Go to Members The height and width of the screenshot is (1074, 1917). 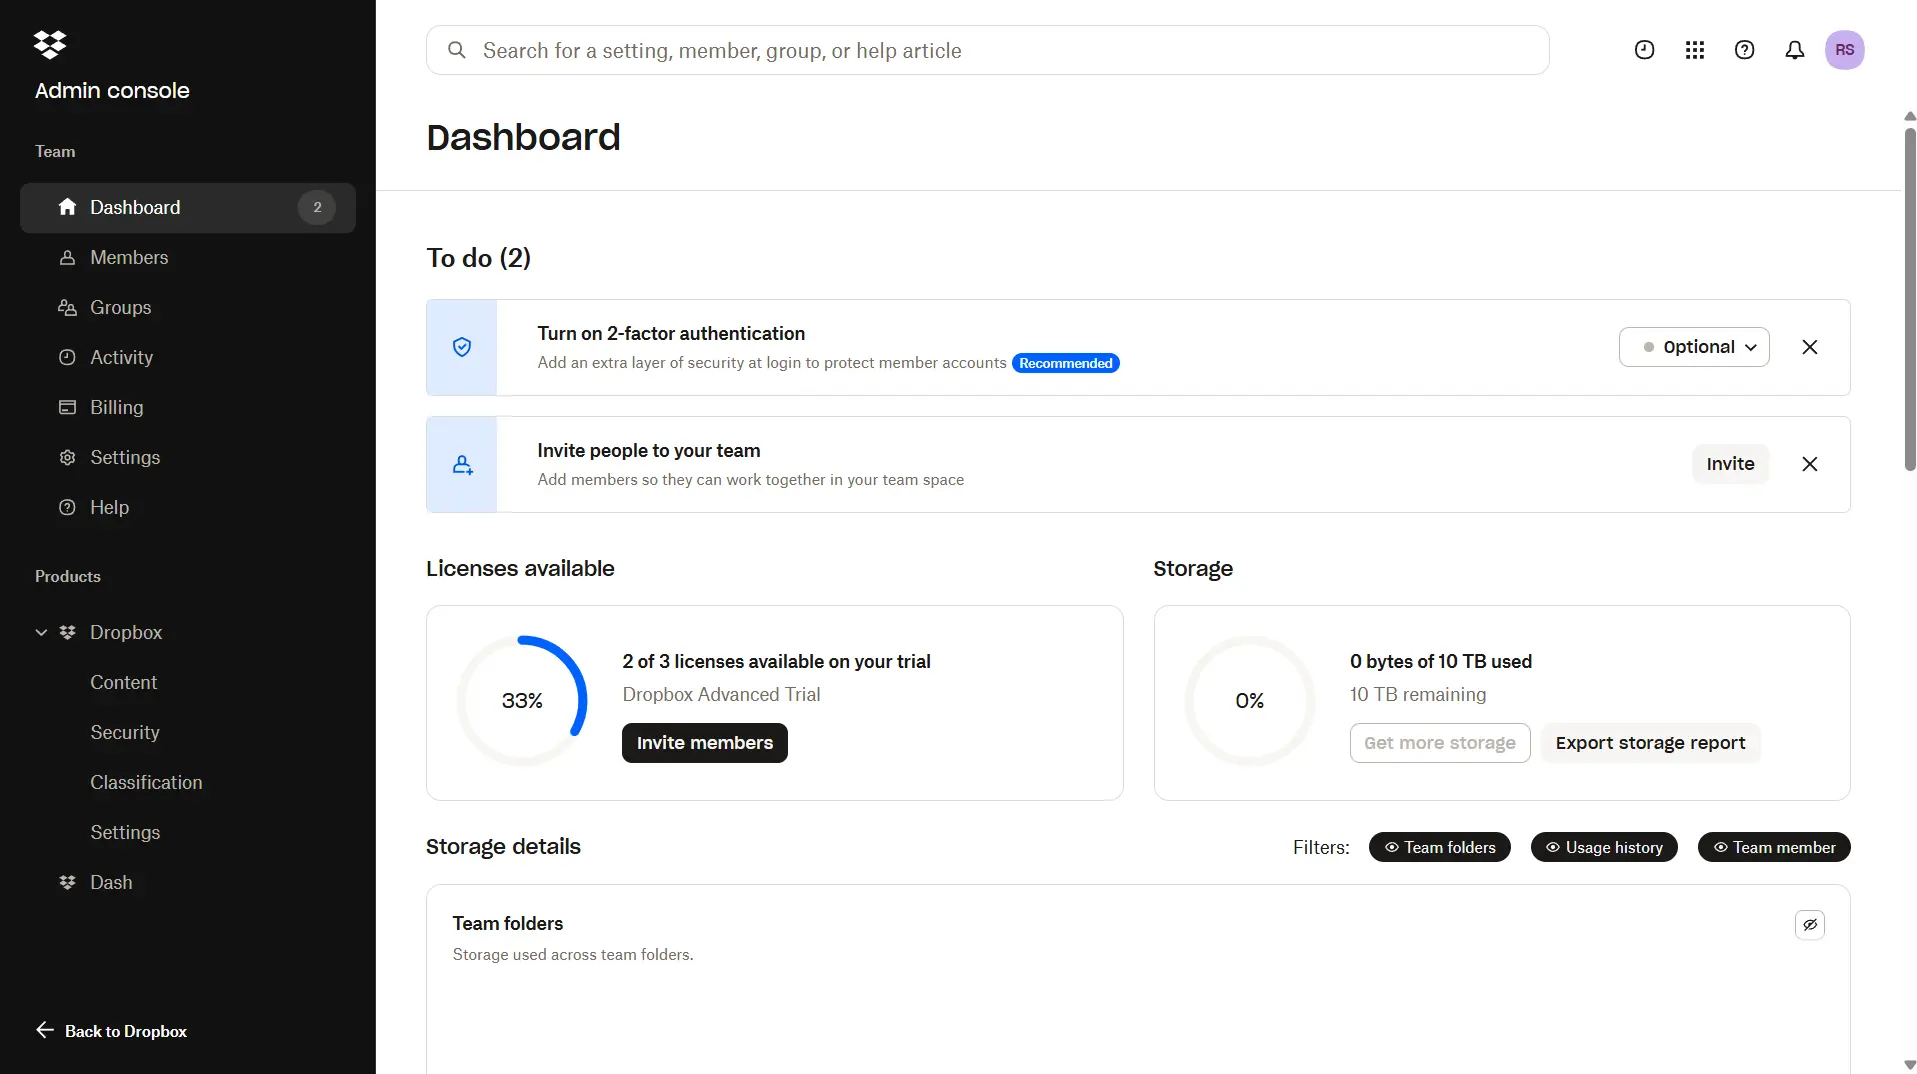click(188, 257)
